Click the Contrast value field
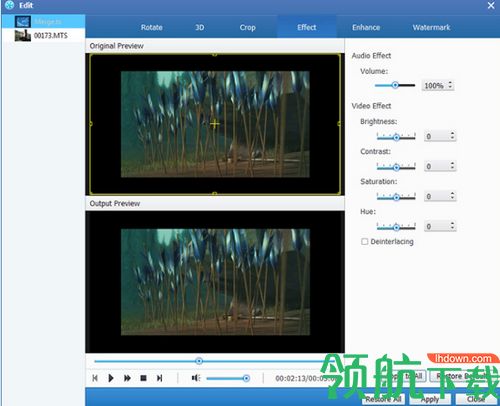Viewport: 500px width, 406px height. (x=436, y=166)
